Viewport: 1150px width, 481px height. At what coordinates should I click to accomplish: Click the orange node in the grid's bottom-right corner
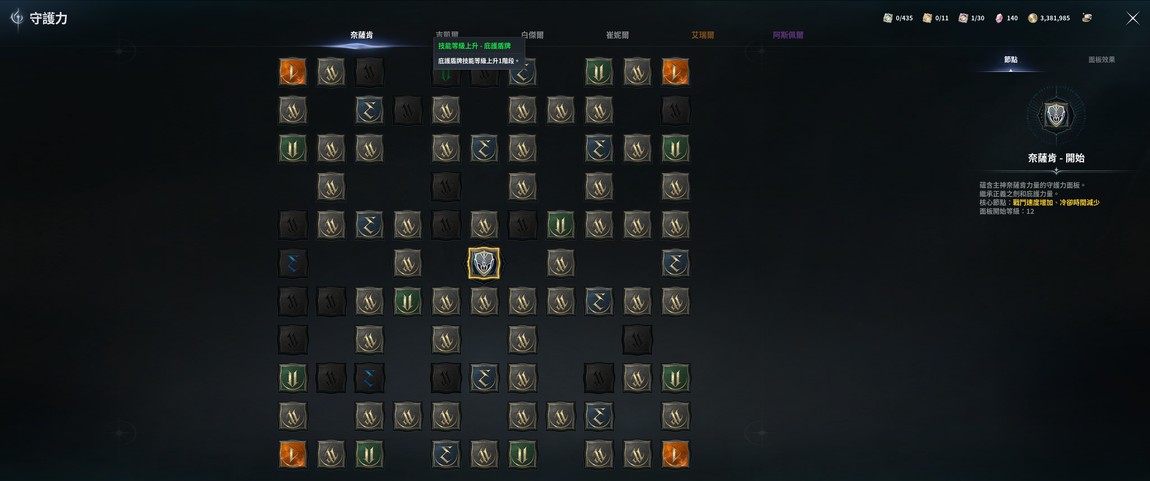[x=675, y=454]
